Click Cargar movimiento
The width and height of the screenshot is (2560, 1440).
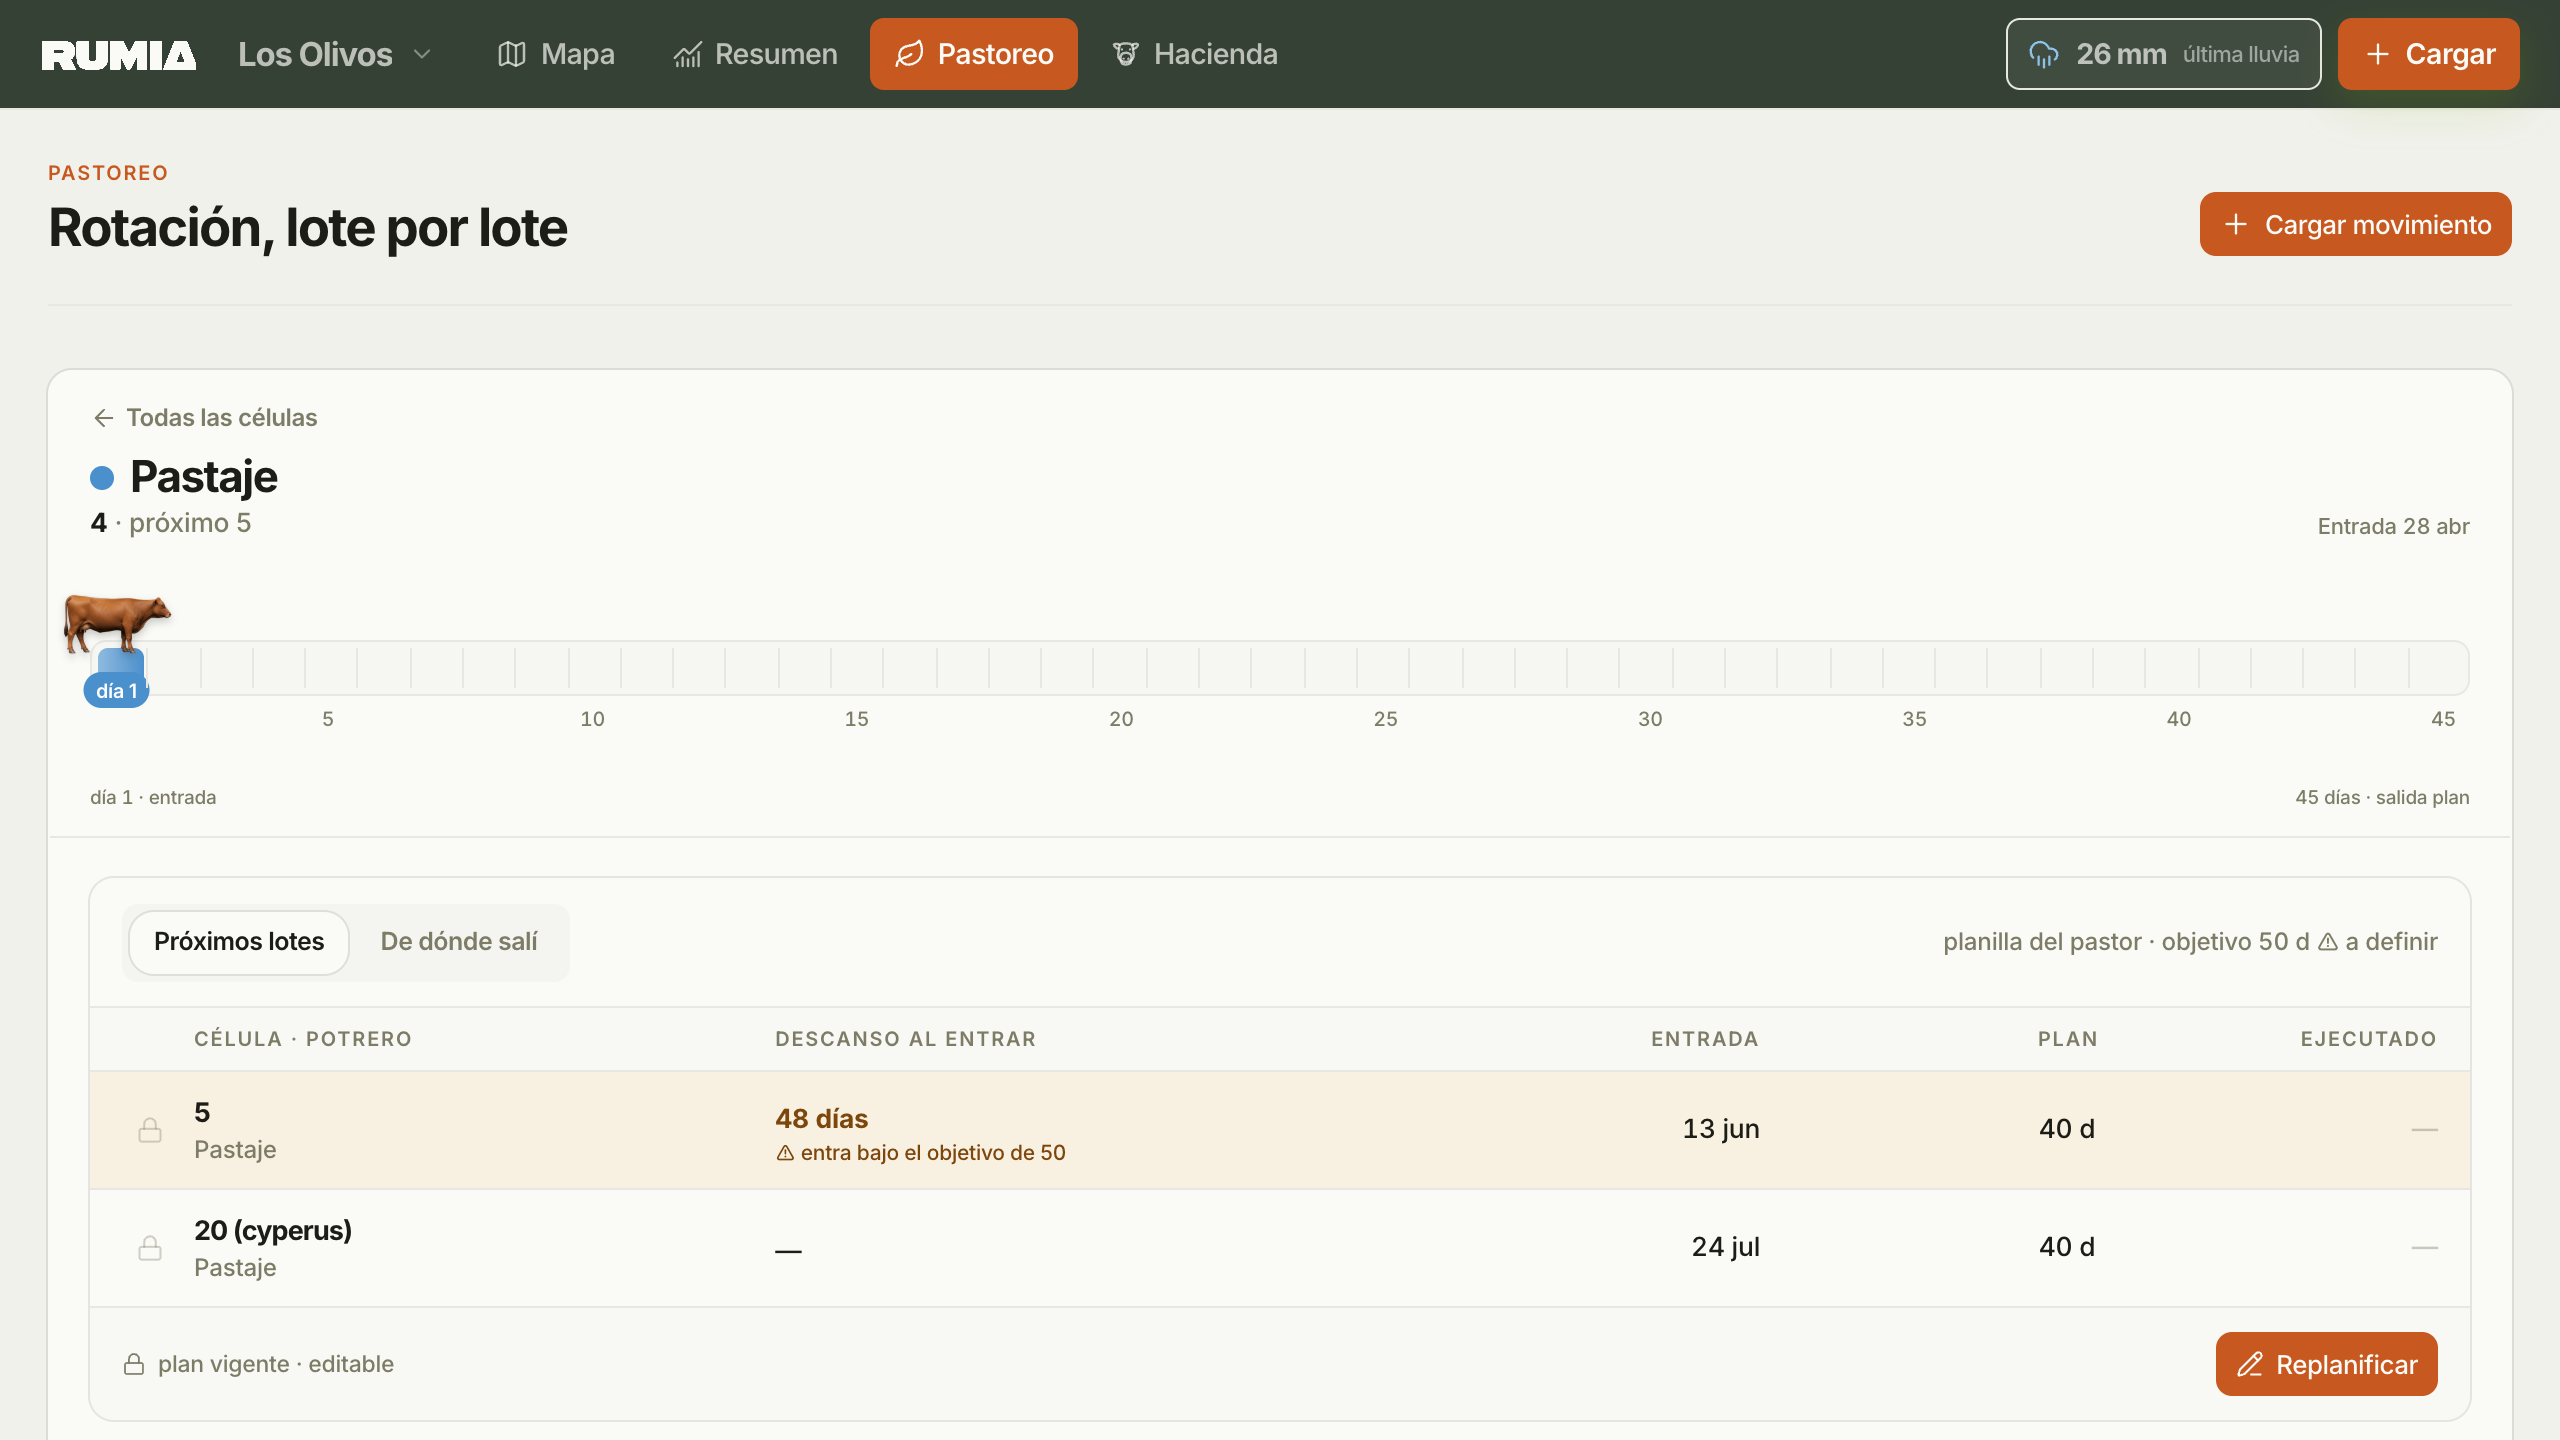pyautogui.click(x=2355, y=224)
